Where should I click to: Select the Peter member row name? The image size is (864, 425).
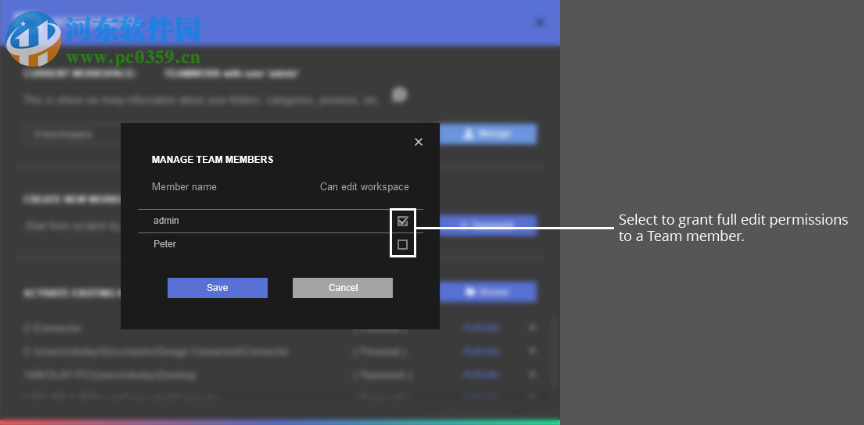click(165, 244)
